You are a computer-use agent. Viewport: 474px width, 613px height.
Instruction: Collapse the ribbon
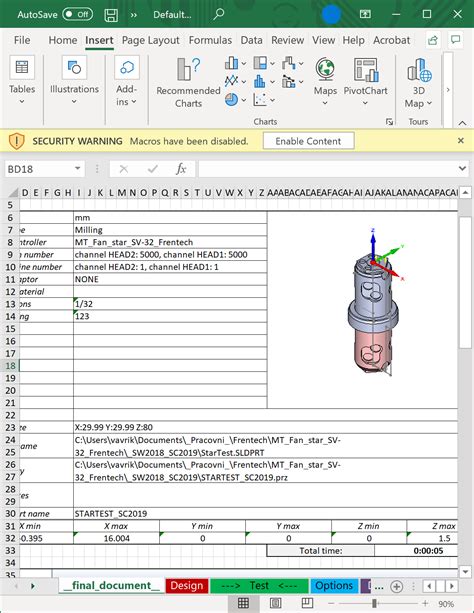point(462,123)
